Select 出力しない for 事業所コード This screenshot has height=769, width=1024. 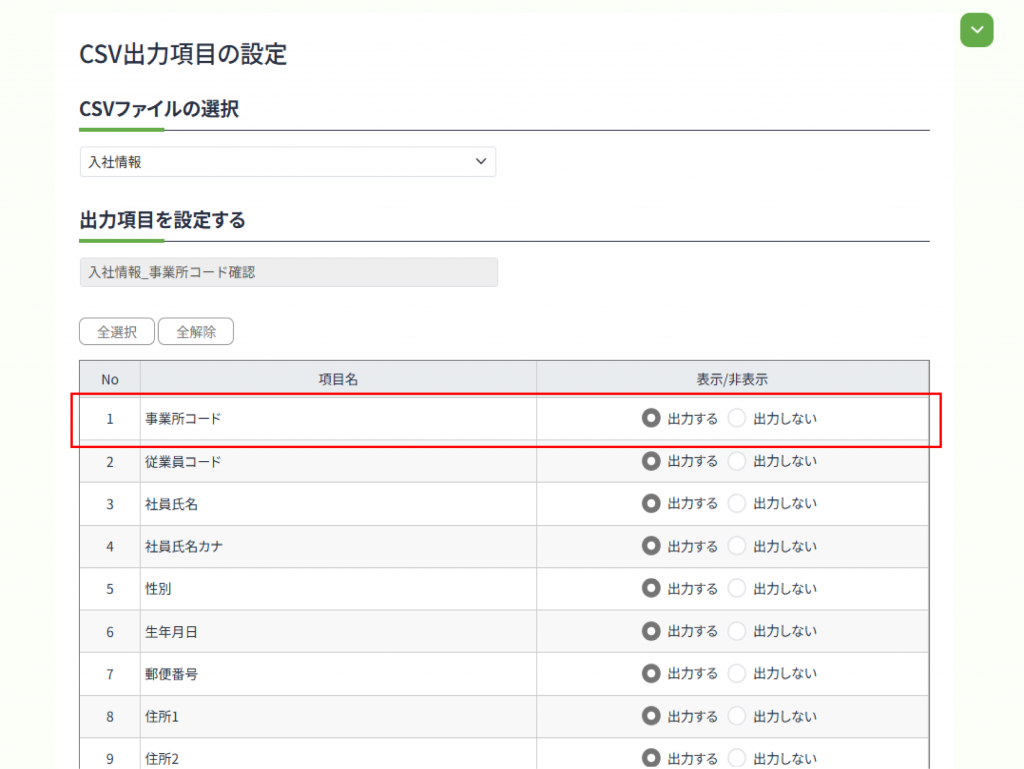[738, 419]
